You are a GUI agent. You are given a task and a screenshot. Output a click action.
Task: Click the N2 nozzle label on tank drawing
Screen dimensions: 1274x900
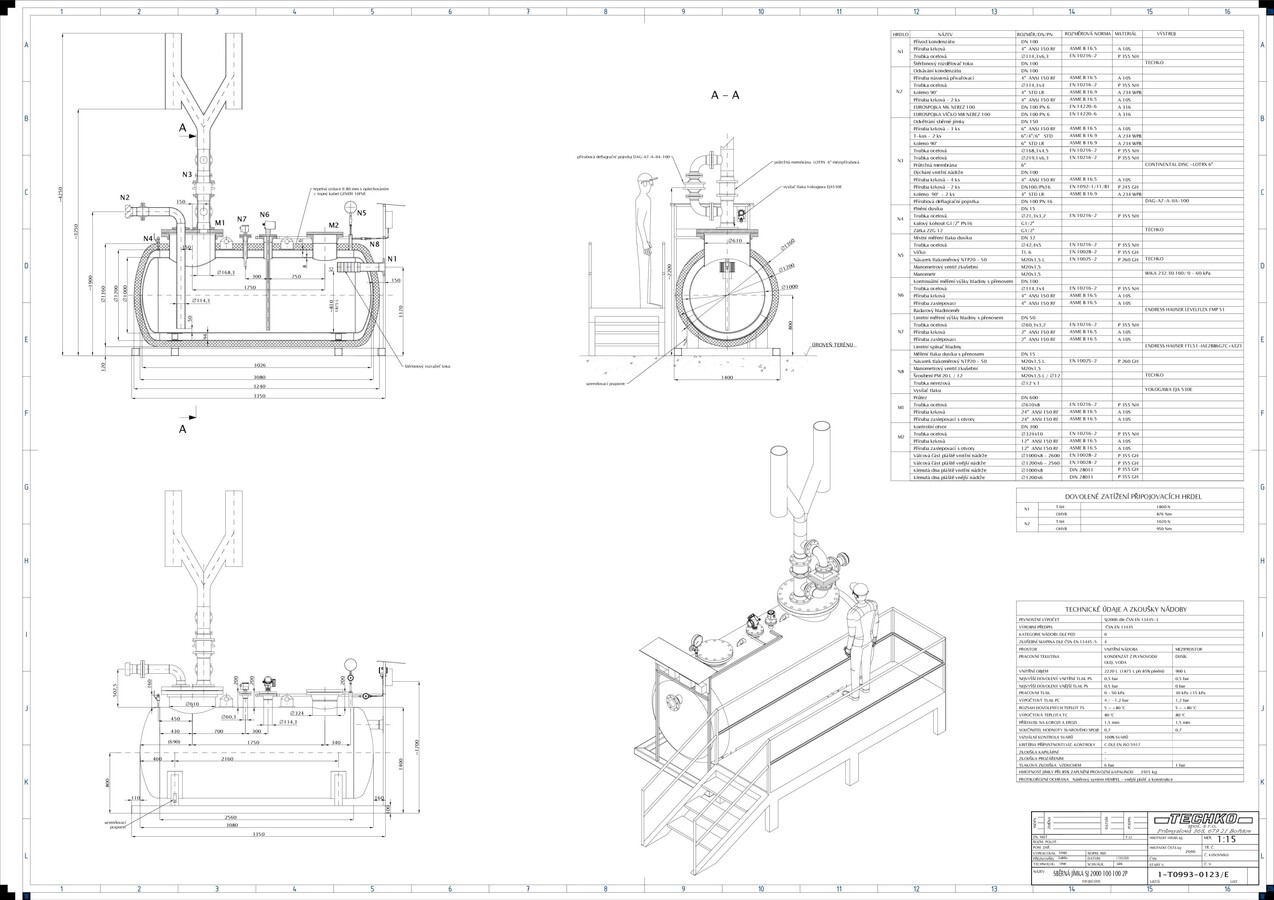point(125,198)
